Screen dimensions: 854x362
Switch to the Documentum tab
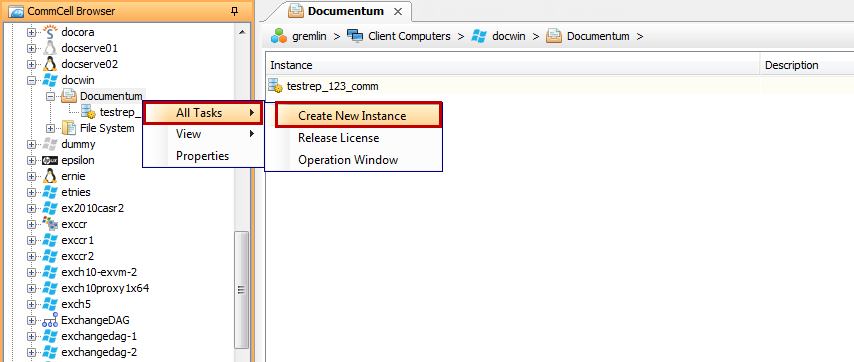(x=338, y=11)
